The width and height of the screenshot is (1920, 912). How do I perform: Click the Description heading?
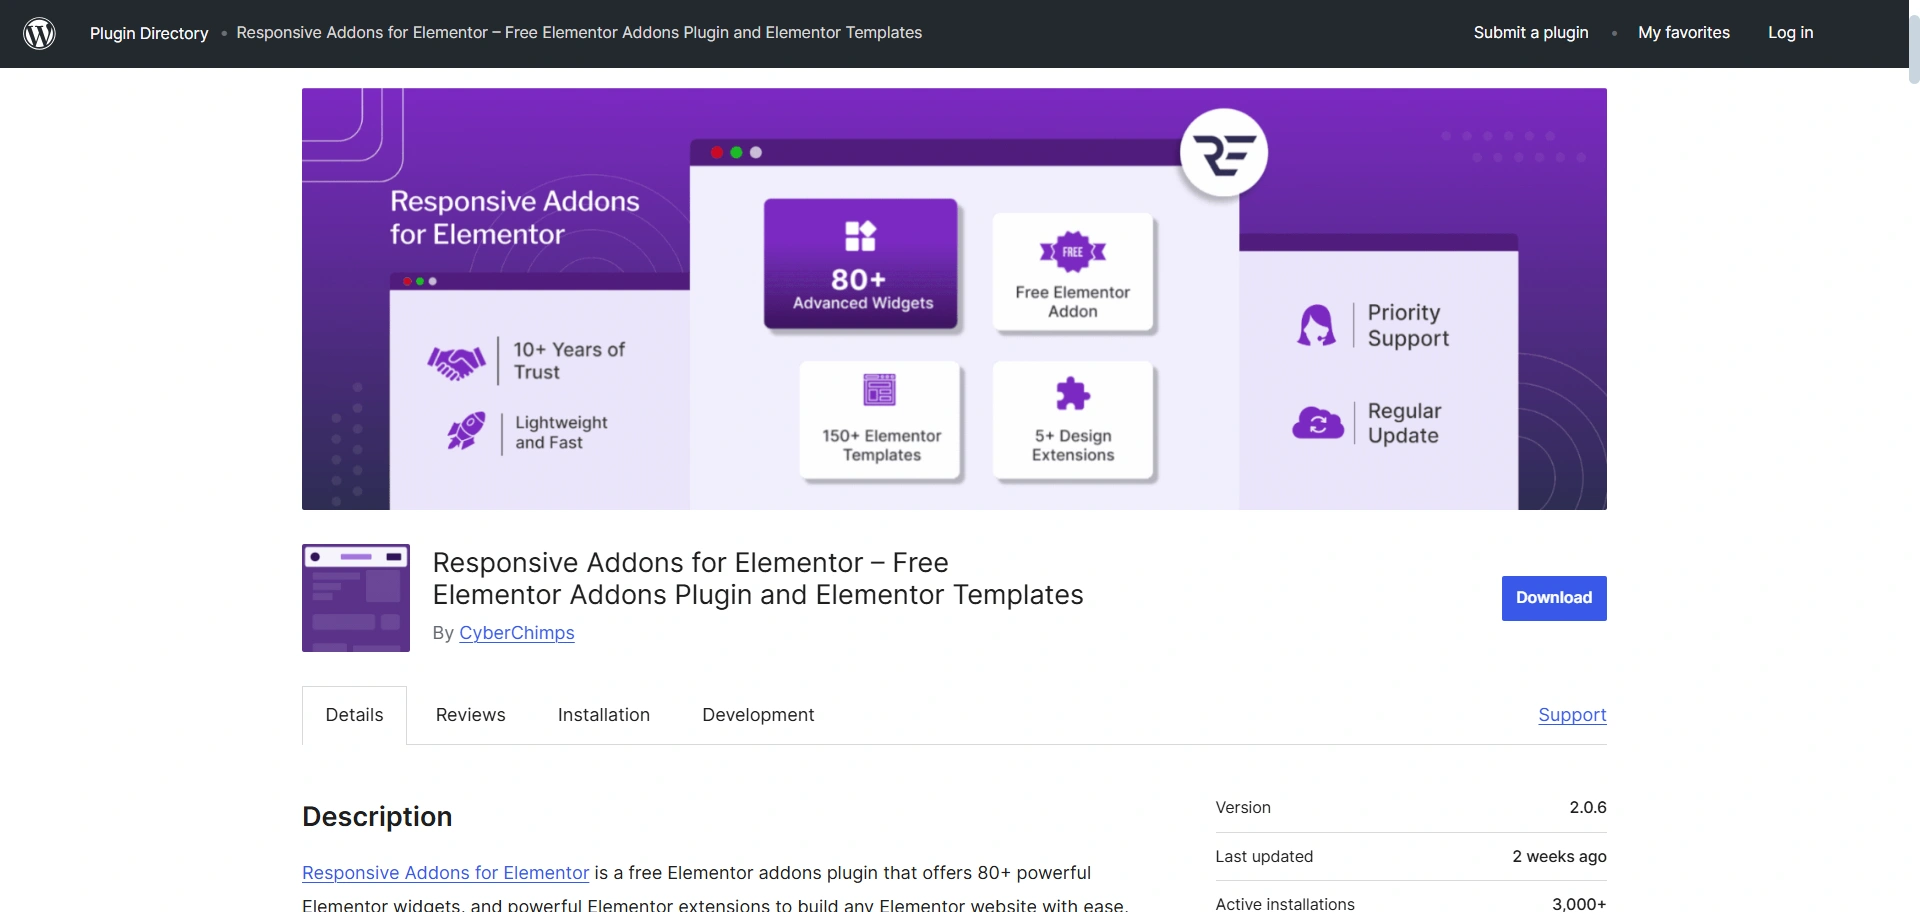(x=377, y=817)
